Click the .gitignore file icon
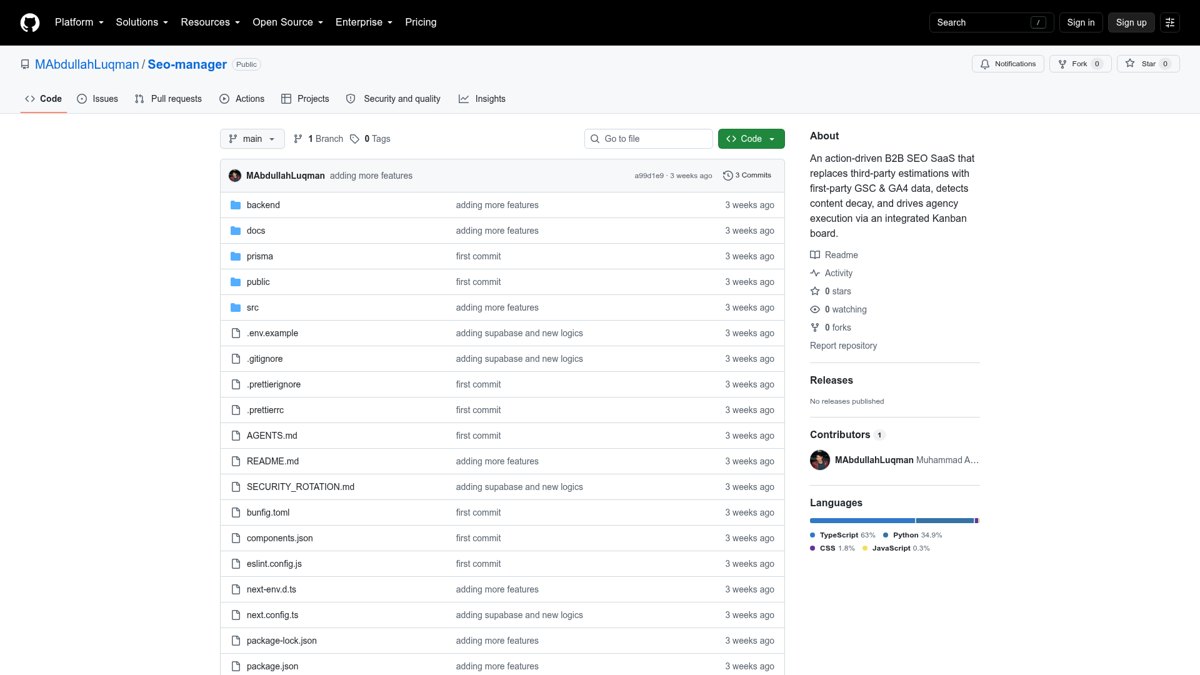 click(x=236, y=359)
